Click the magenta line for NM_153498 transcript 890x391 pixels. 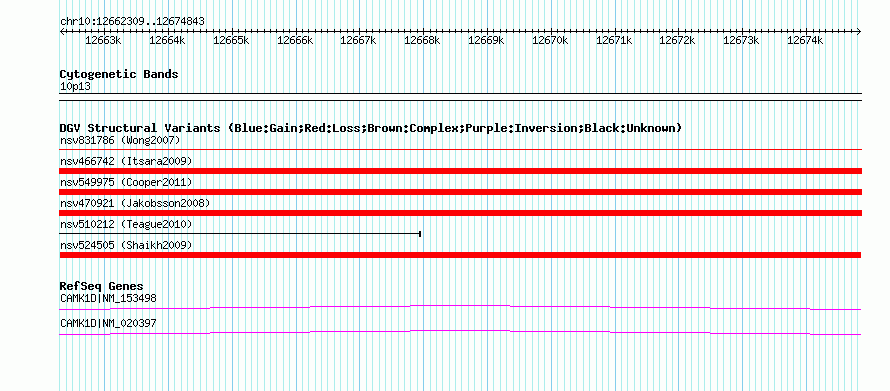(x=460, y=308)
